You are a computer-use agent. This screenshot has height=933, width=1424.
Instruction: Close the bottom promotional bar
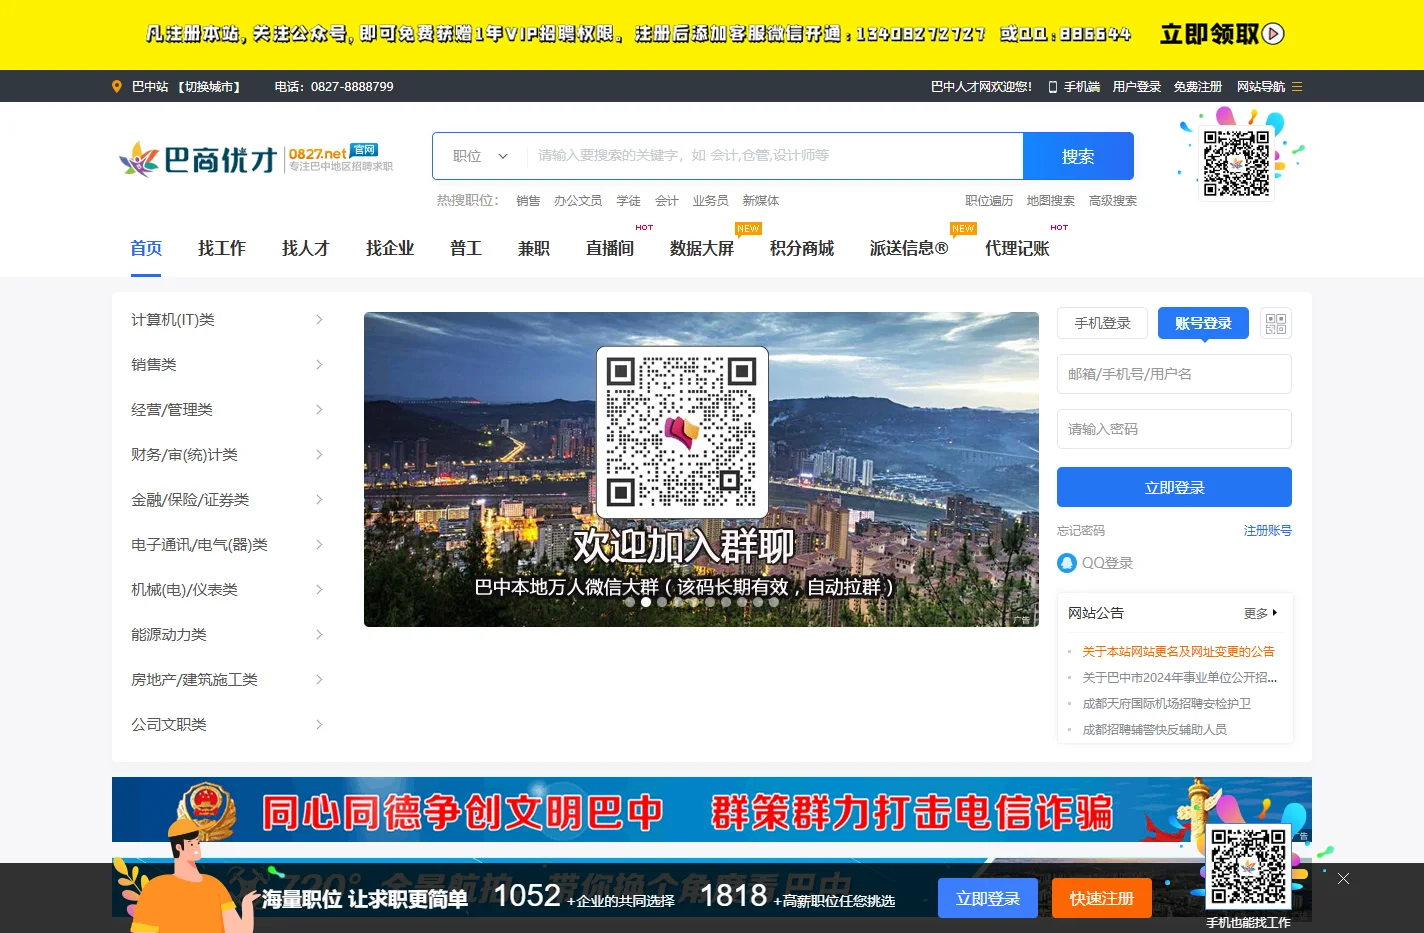(x=1343, y=878)
